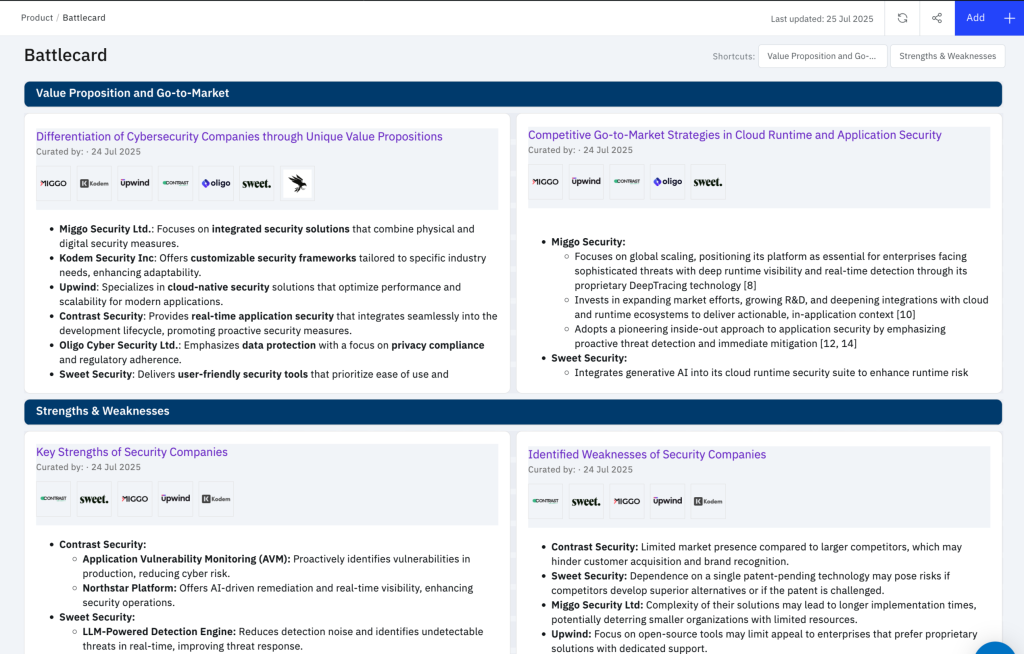
Task: Select Sweet logo in Differentiation card
Action: [257, 184]
